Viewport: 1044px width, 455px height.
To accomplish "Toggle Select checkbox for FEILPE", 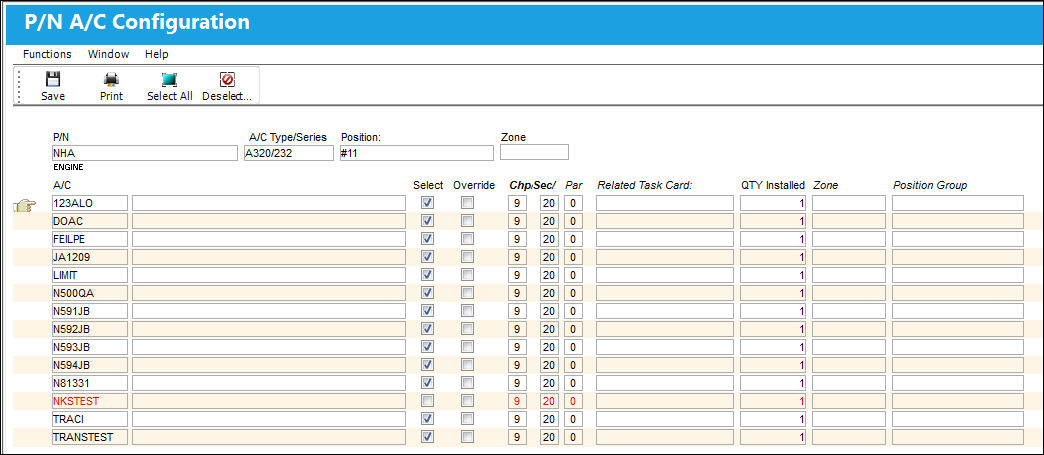I will [x=428, y=238].
